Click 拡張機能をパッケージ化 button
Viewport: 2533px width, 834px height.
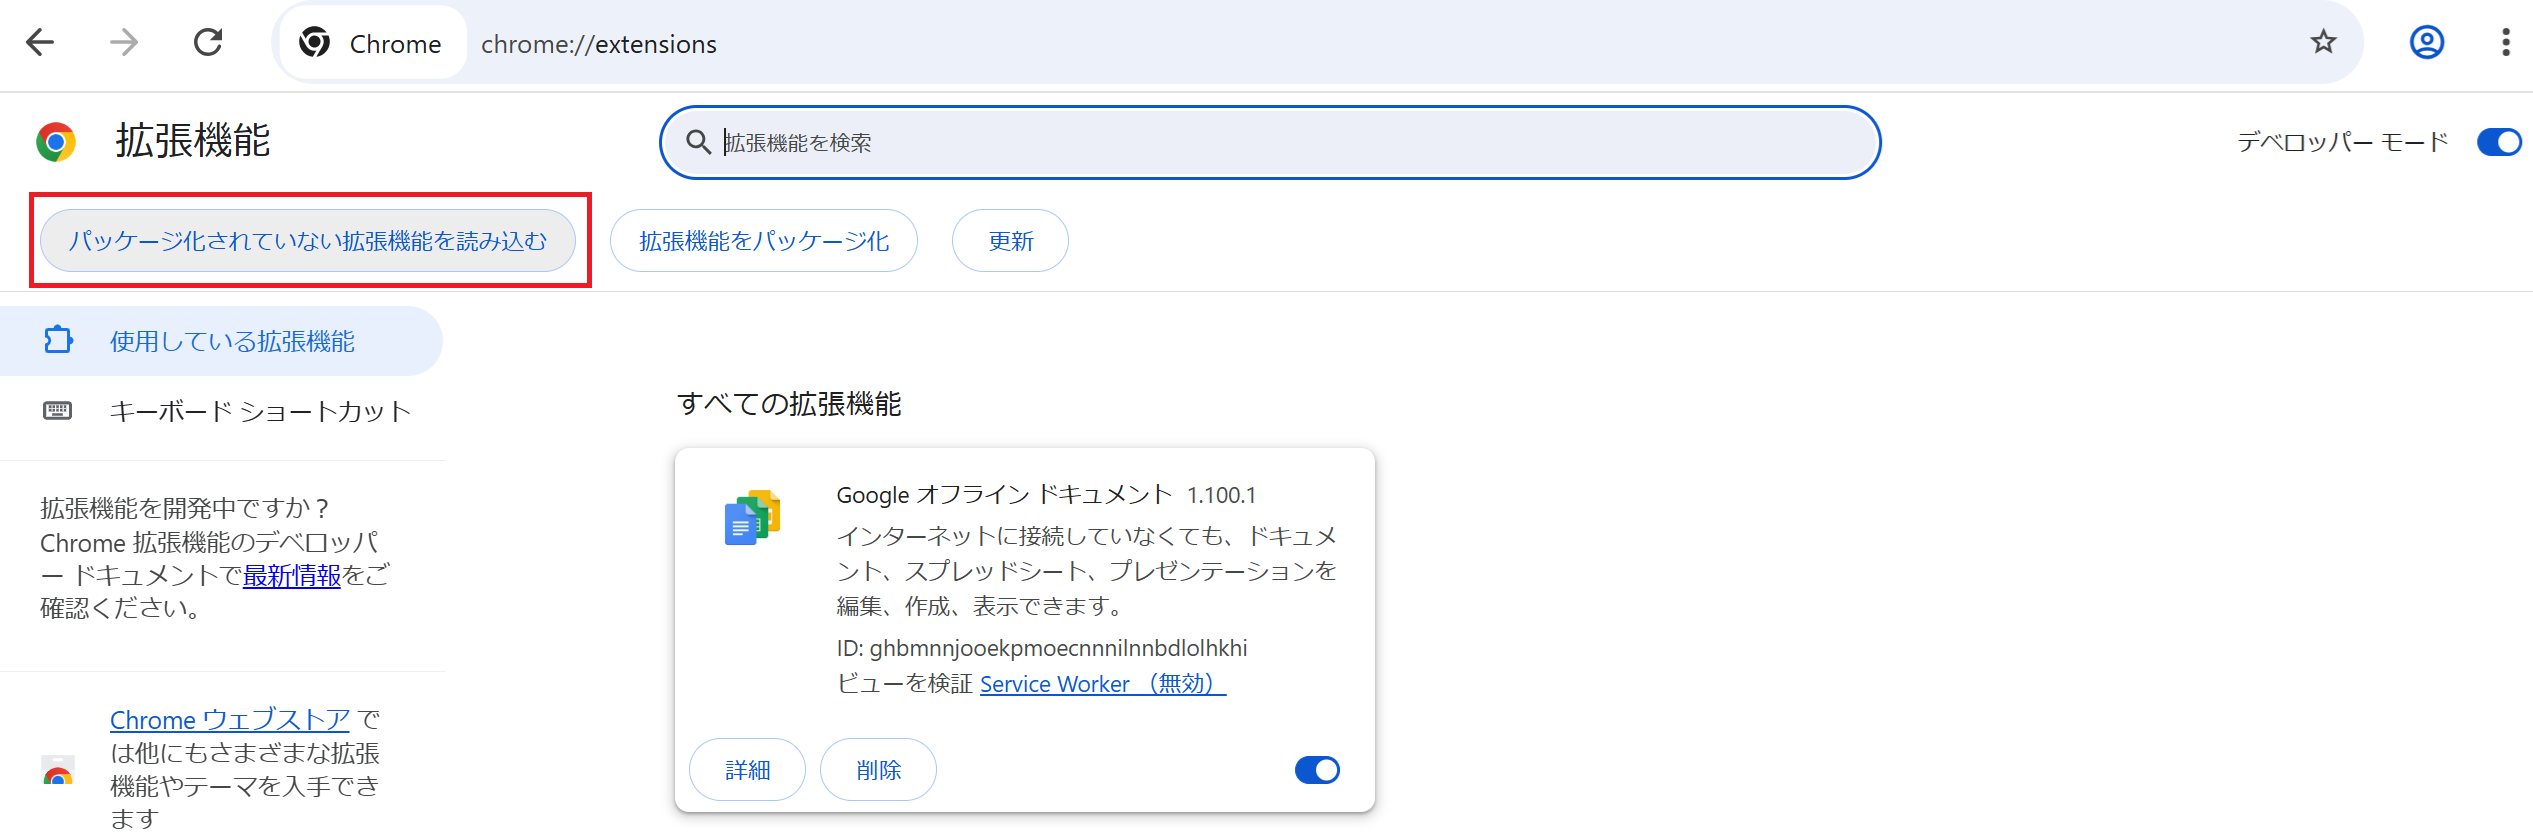pyautogui.click(x=764, y=241)
